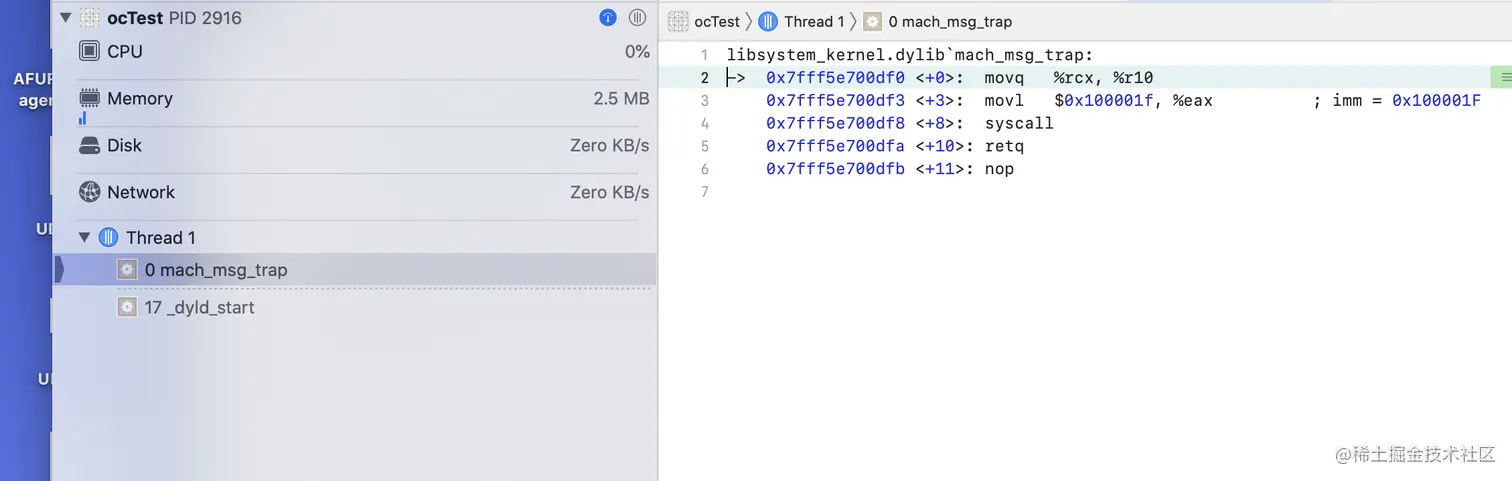Click the 2.5 MB memory value
Image resolution: width=1512 pixels, height=481 pixels.
[621, 98]
